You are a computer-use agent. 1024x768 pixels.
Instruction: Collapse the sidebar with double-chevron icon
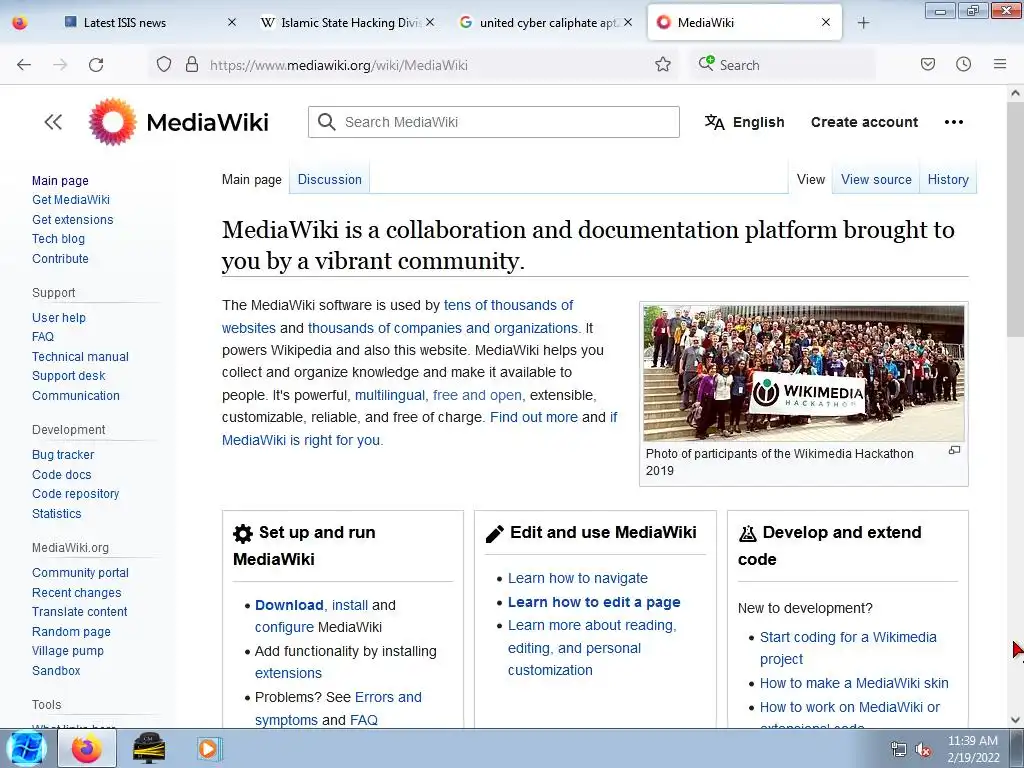point(53,122)
